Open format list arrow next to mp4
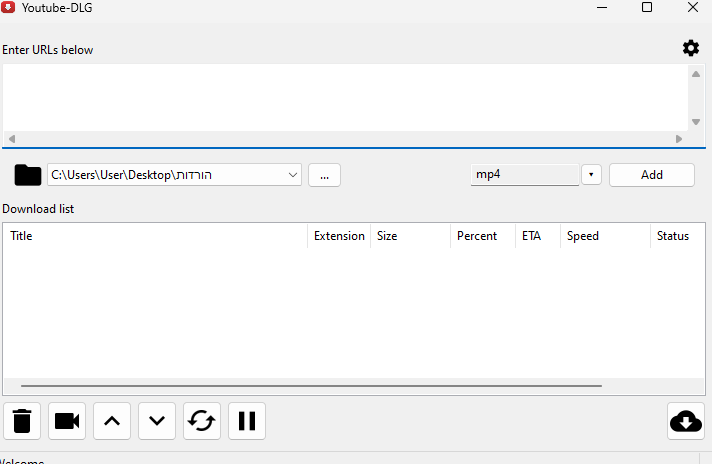Viewport: 712px width, 464px height. tap(591, 174)
